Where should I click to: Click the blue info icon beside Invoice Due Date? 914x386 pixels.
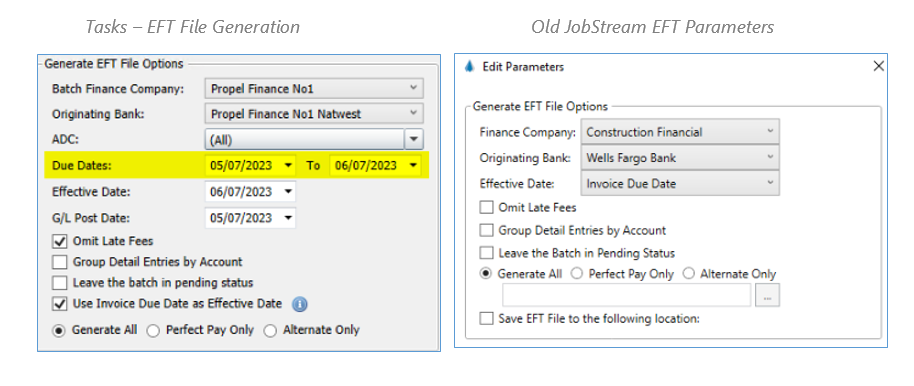(x=299, y=304)
